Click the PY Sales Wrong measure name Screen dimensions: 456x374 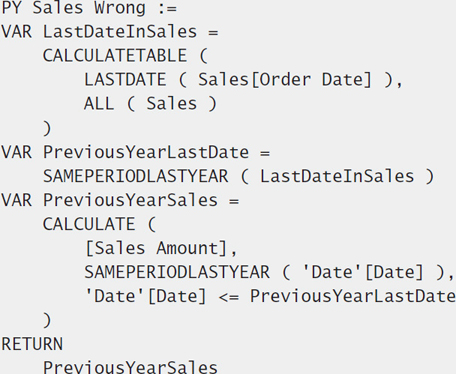click(73, 8)
